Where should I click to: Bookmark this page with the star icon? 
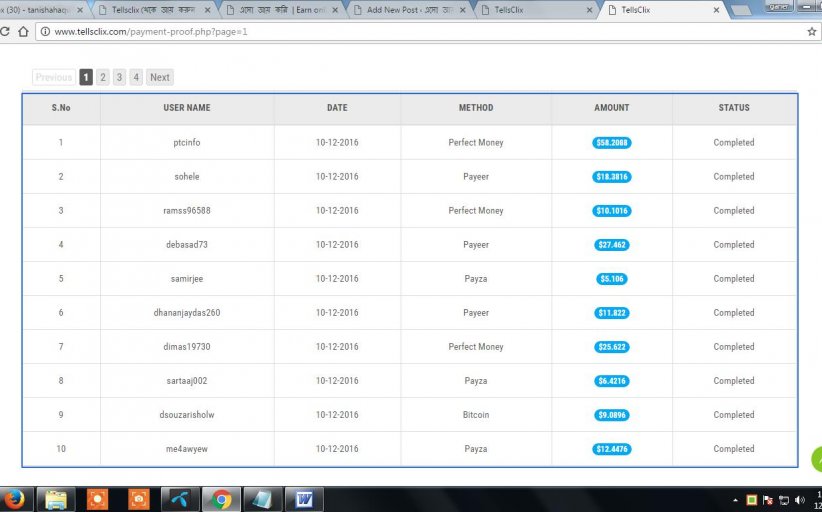[x=811, y=32]
